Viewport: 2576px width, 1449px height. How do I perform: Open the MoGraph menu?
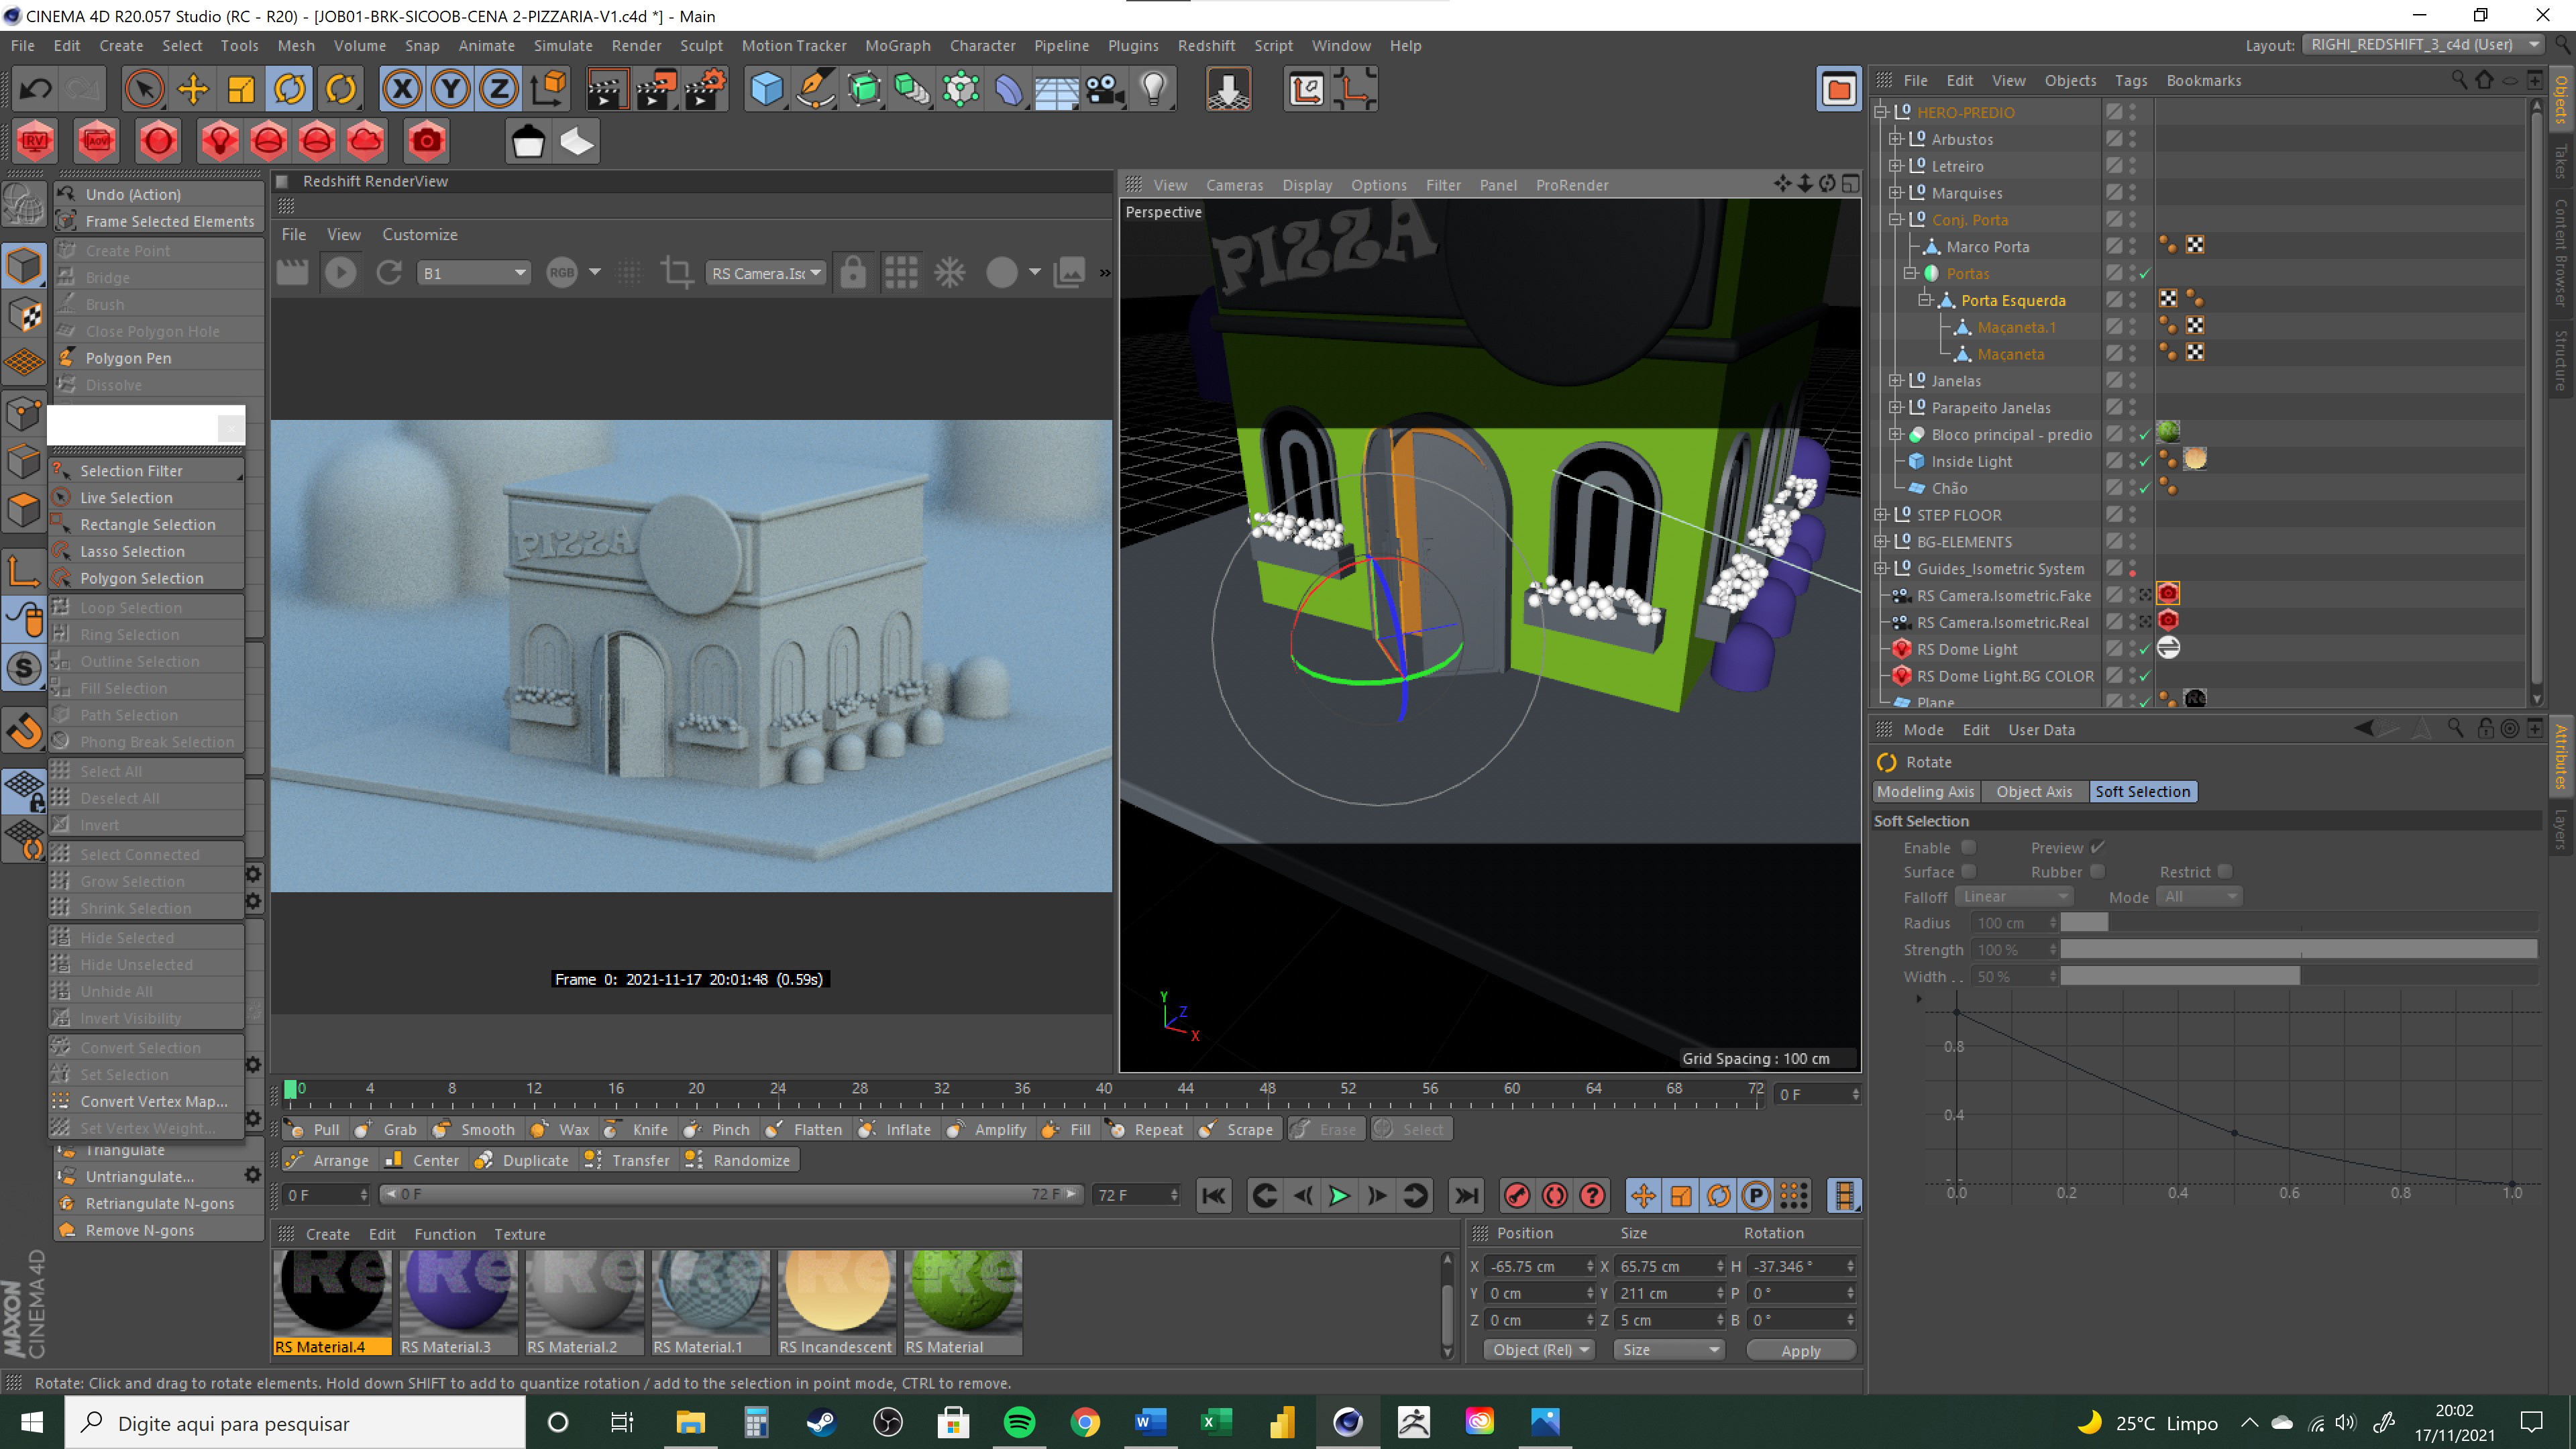[x=897, y=45]
